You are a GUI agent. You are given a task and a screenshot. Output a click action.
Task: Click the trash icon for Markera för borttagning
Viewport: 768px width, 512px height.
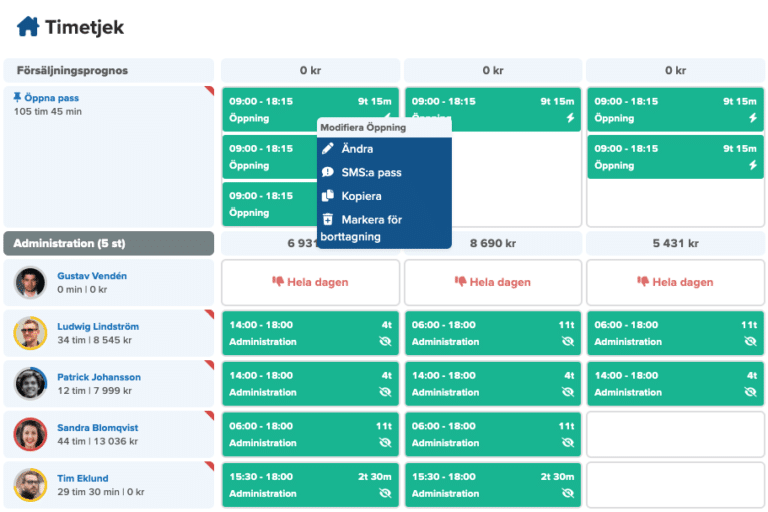328,219
